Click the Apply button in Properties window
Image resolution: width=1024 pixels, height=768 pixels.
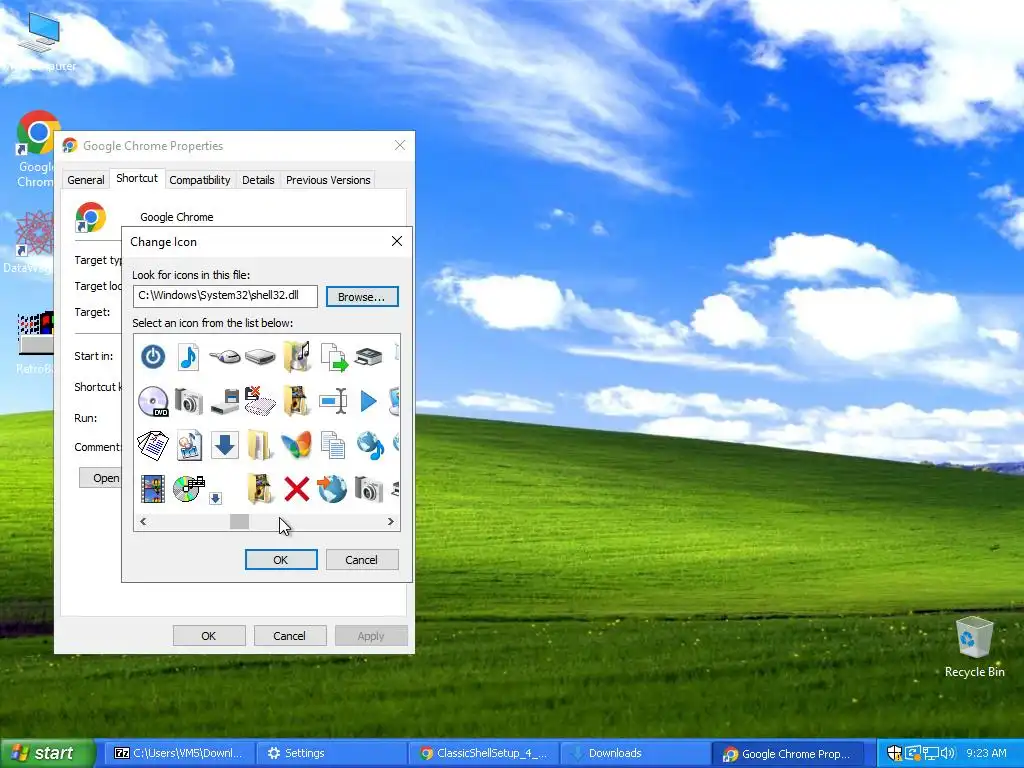tap(371, 635)
